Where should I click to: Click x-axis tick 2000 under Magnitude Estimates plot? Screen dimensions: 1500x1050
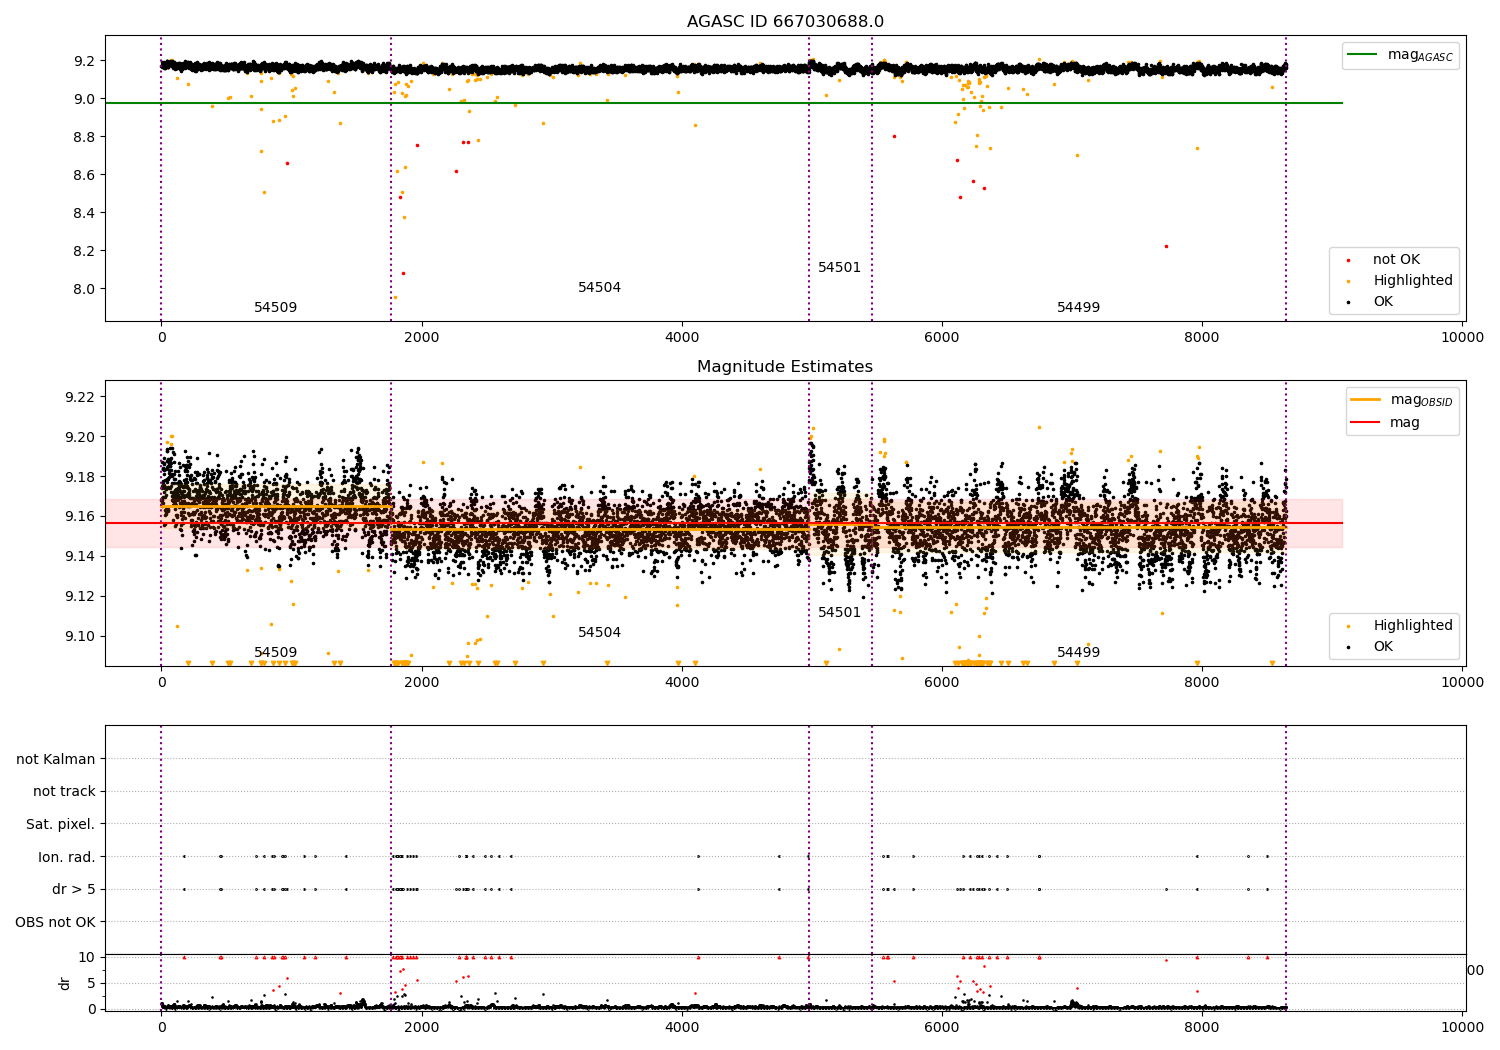(422, 682)
